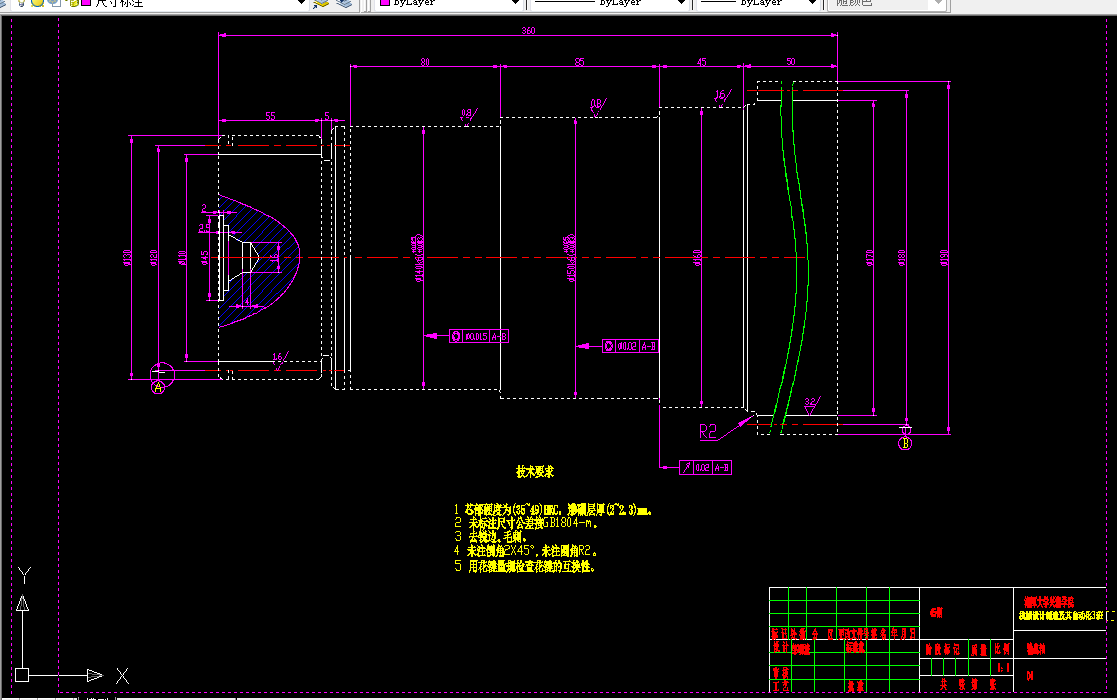1117x700 pixels.
Task: Select the 55 length dimension text
Action: (x=271, y=116)
